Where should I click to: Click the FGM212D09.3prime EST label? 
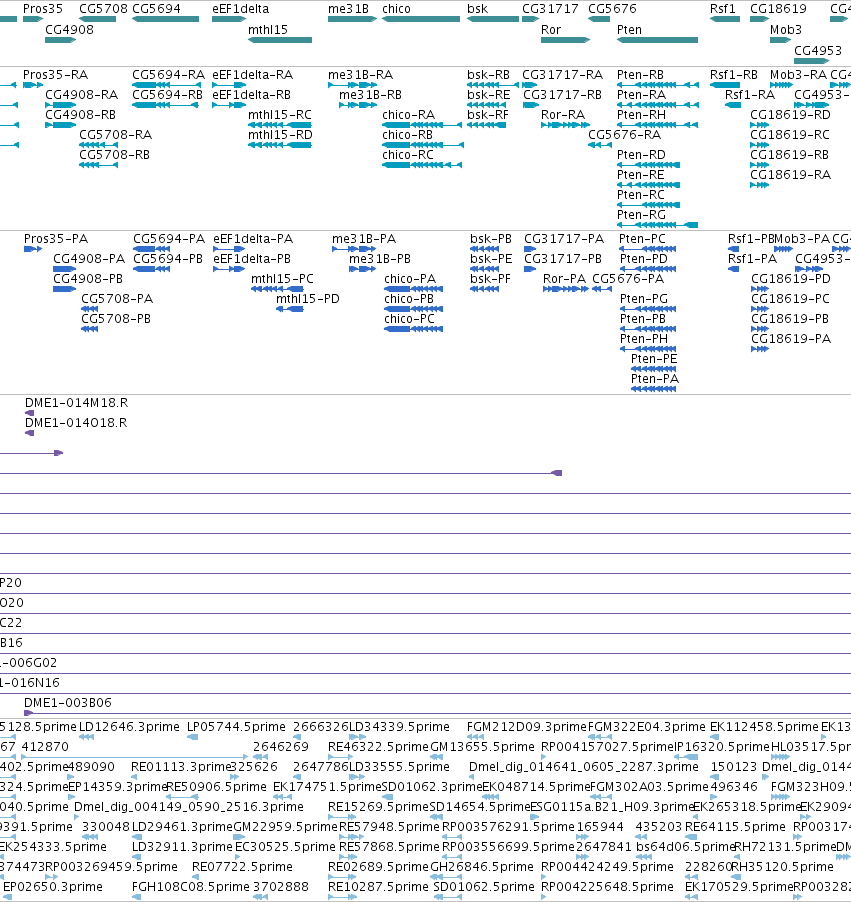coord(526,727)
